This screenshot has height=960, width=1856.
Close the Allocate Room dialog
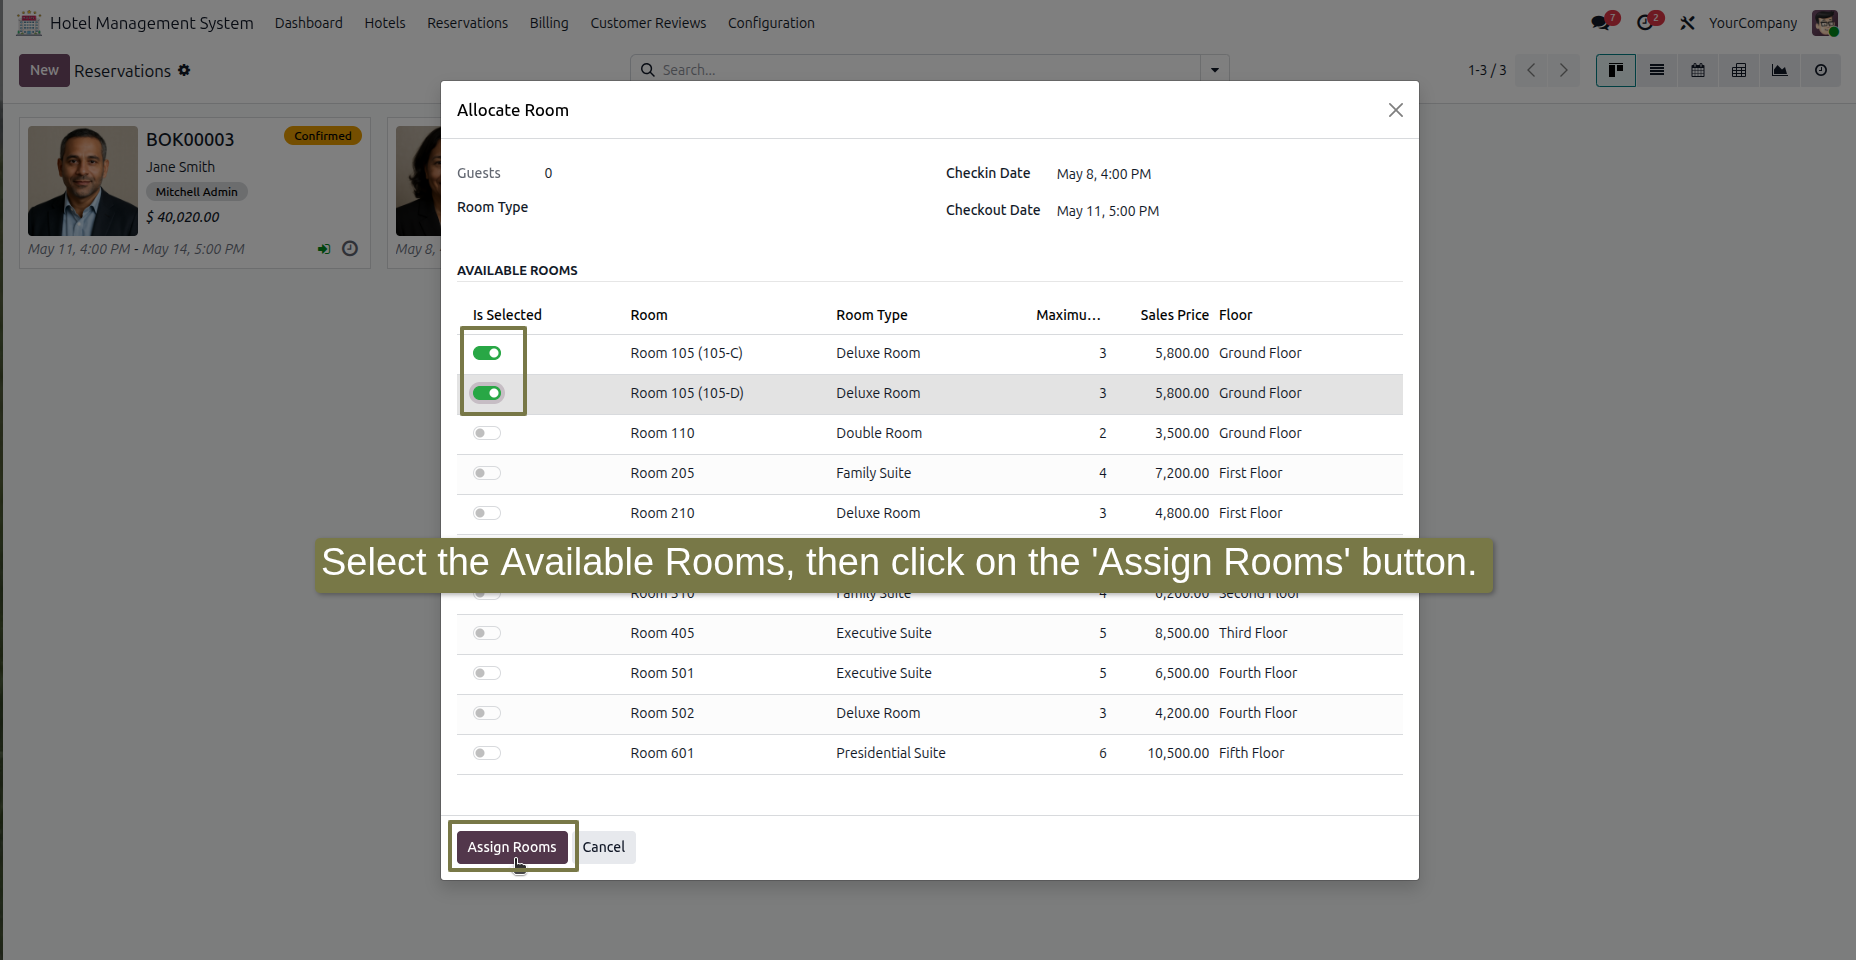coord(1396,110)
